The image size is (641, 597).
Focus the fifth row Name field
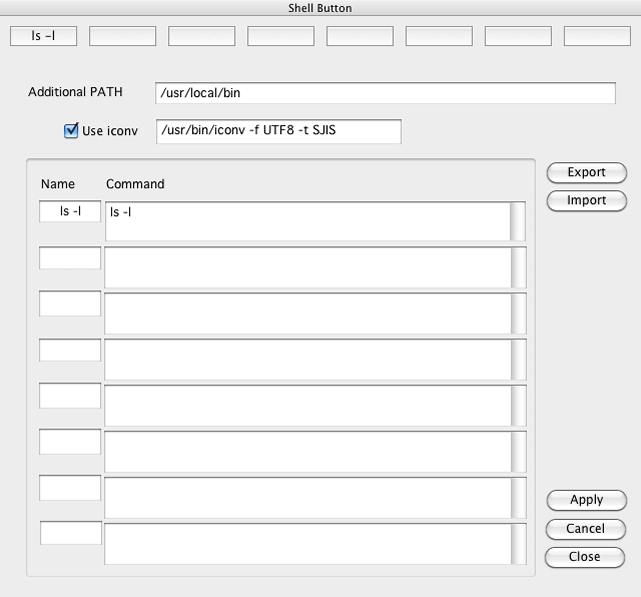tap(70, 395)
